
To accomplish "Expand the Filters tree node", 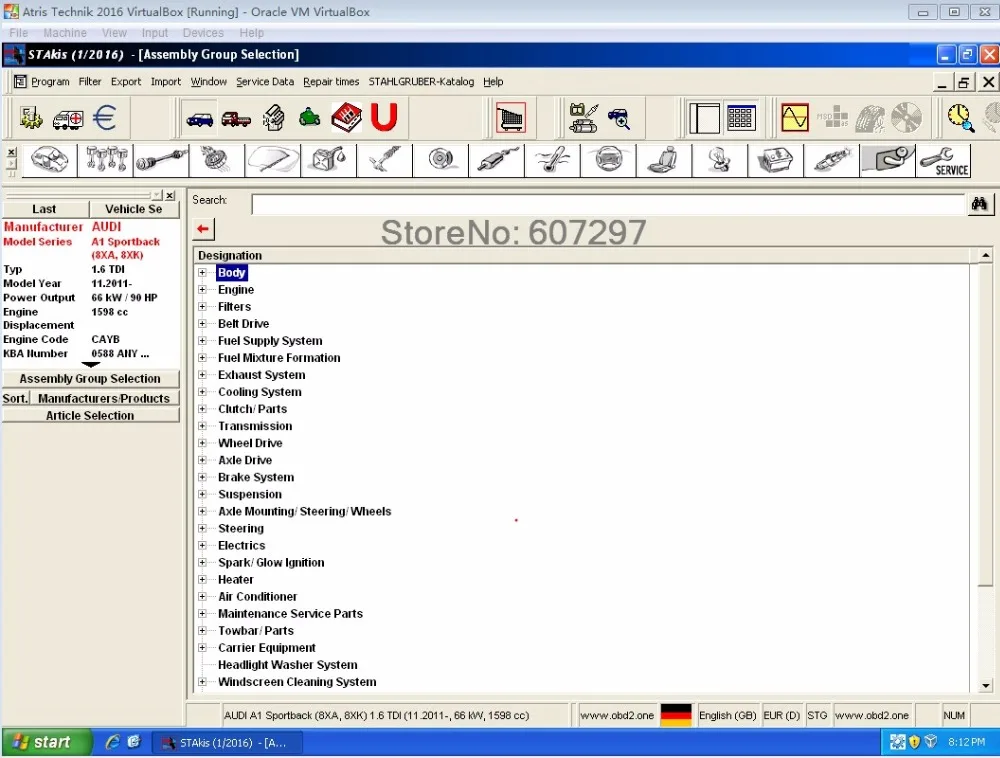I will [202, 307].
